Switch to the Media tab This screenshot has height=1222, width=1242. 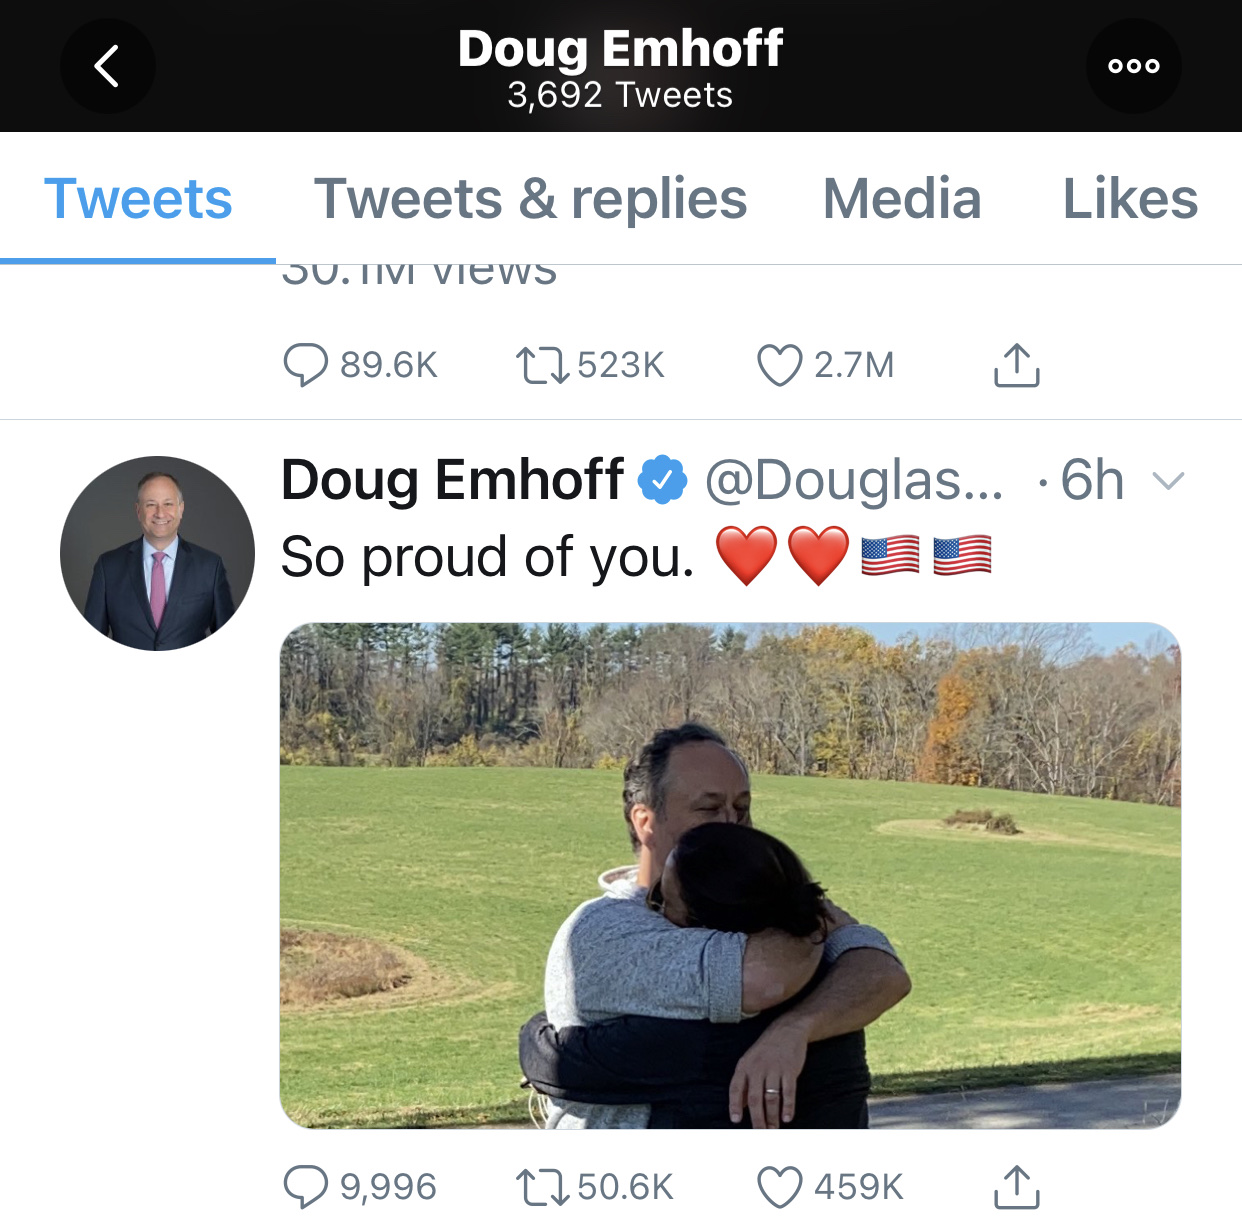901,198
